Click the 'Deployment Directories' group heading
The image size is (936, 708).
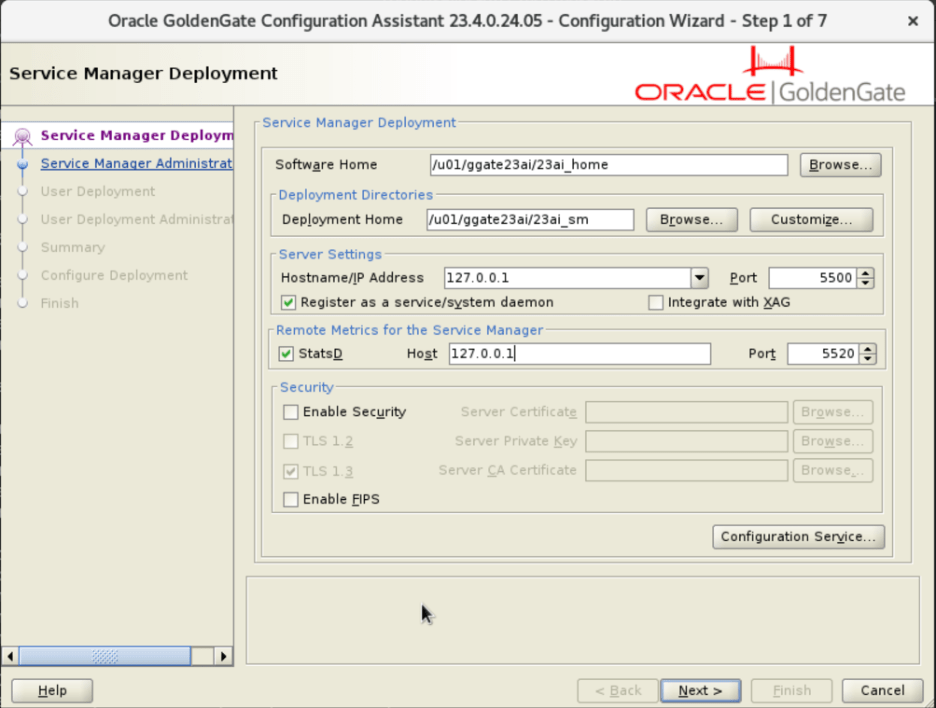[x=356, y=195]
